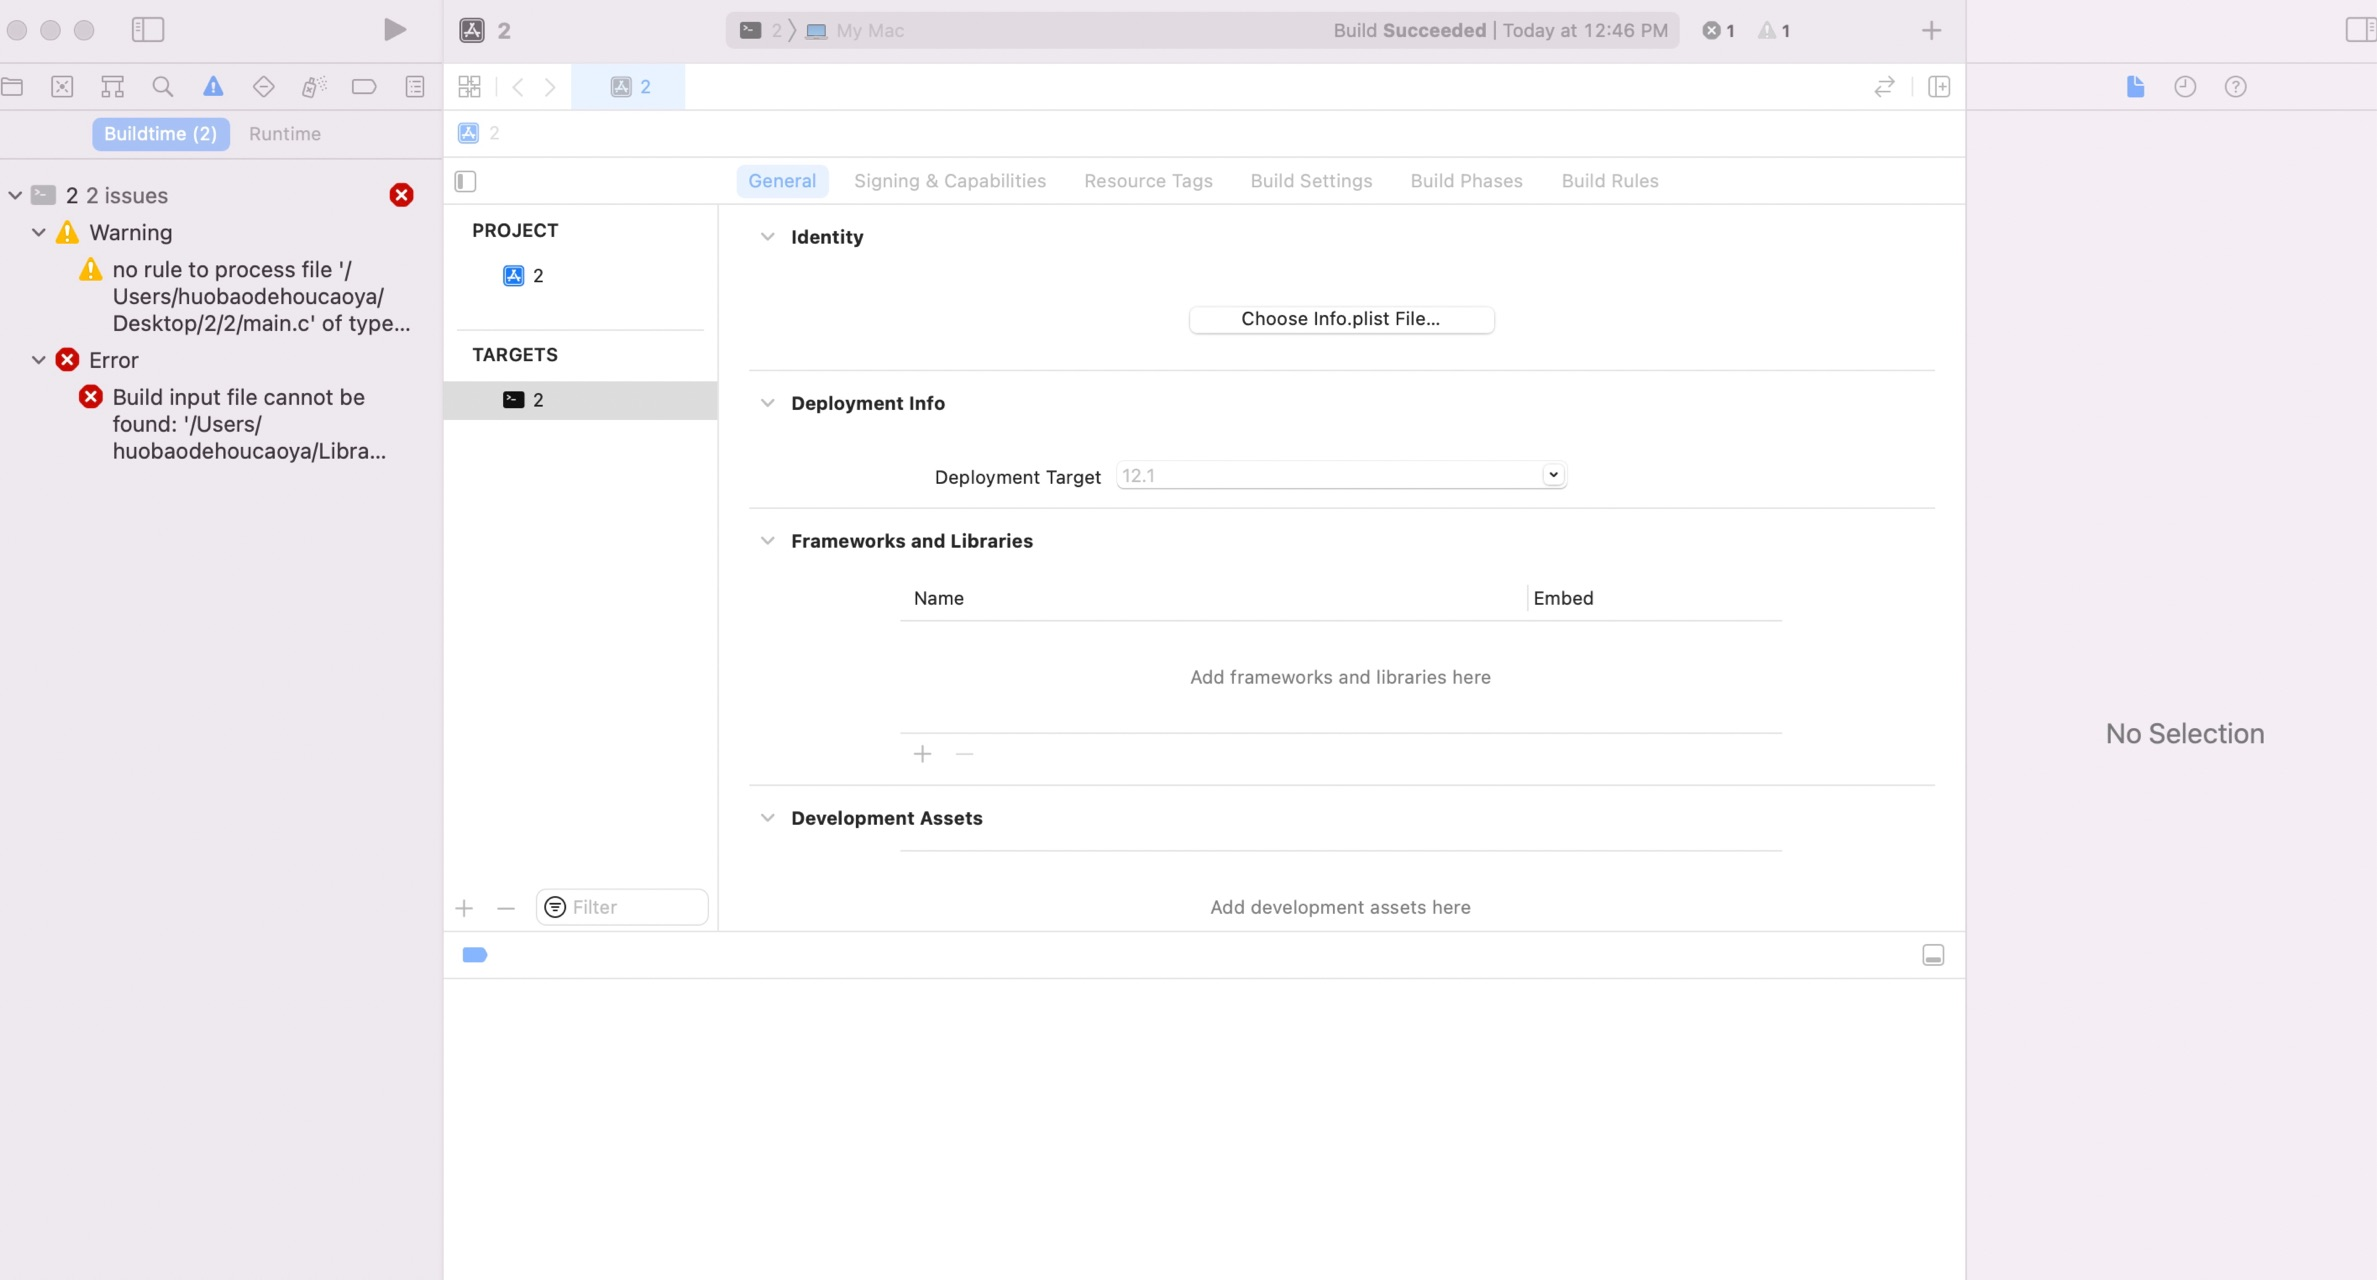The height and width of the screenshot is (1280, 2377).
Task: Open the Source Control navigator icon
Action: pos(62,87)
